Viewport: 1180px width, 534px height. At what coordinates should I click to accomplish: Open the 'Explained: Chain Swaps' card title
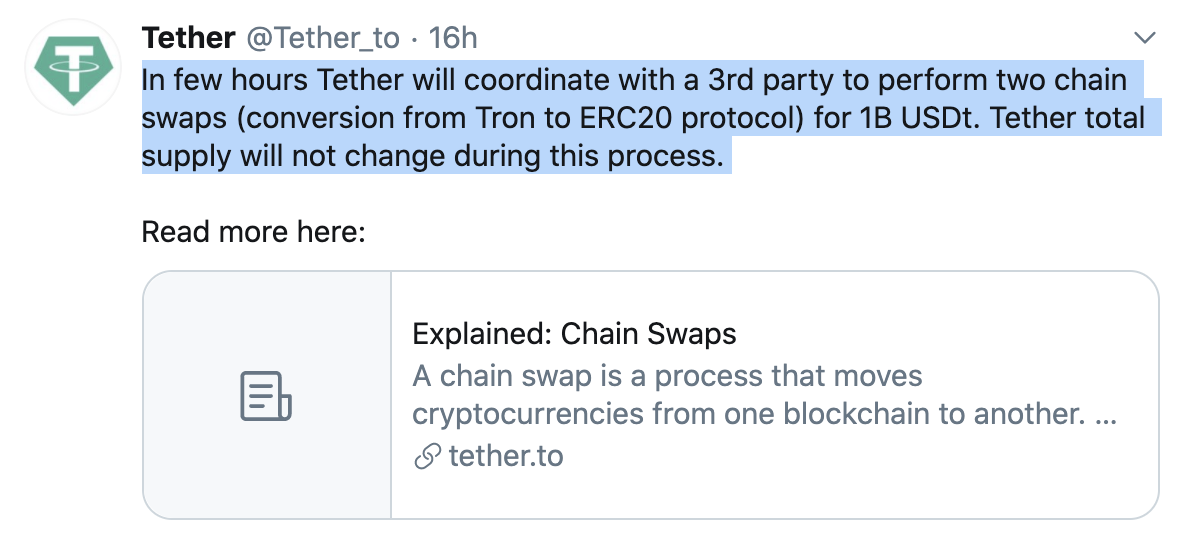click(x=574, y=334)
